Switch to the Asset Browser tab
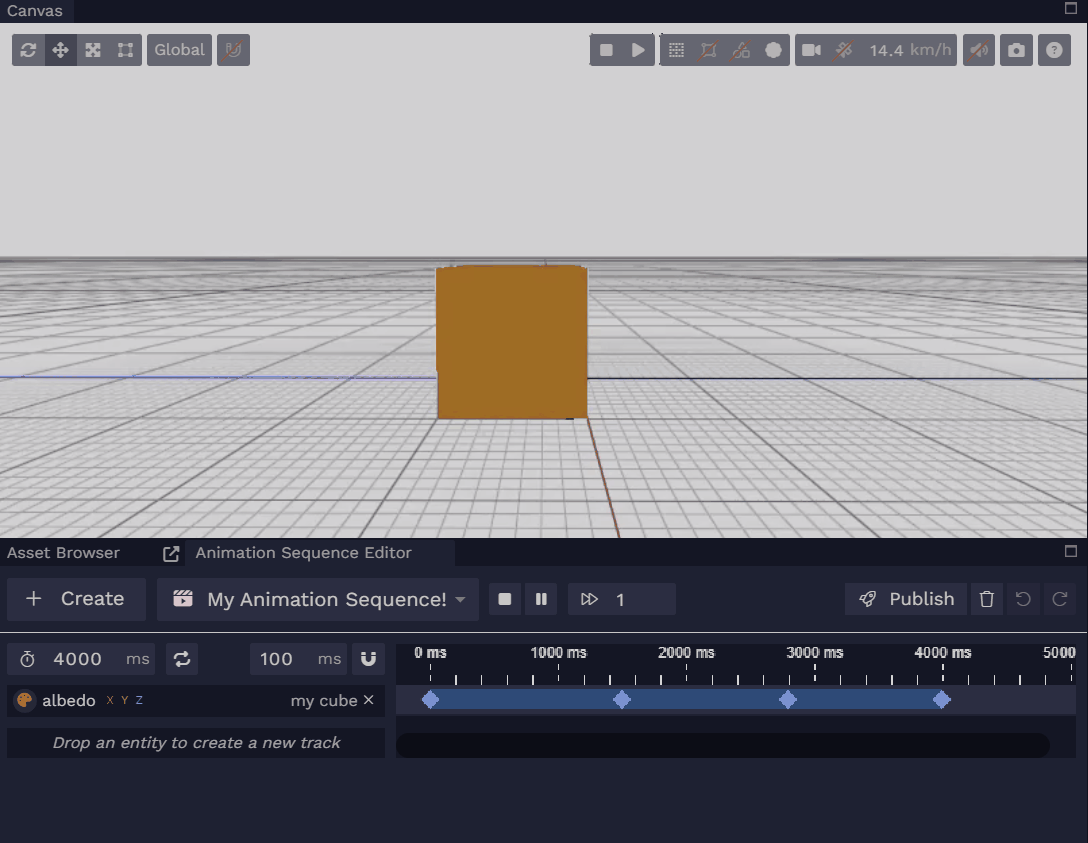This screenshot has height=843, width=1088. click(63, 553)
